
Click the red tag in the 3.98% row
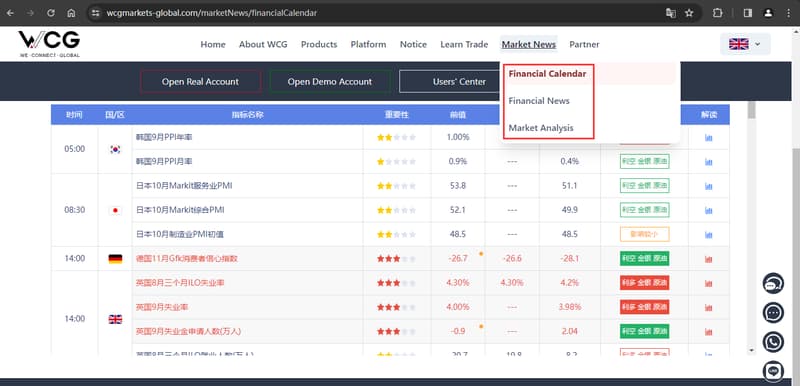644,307
